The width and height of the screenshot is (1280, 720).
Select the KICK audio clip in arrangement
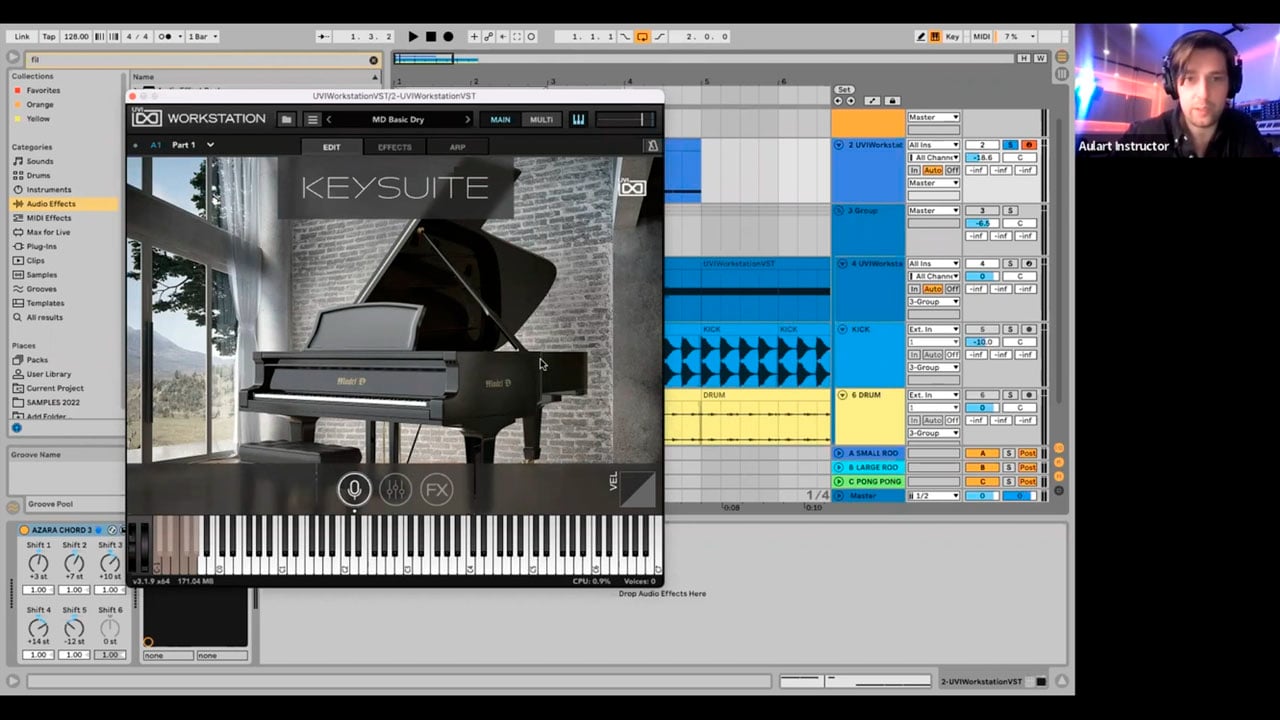click(x=747, y=355)
